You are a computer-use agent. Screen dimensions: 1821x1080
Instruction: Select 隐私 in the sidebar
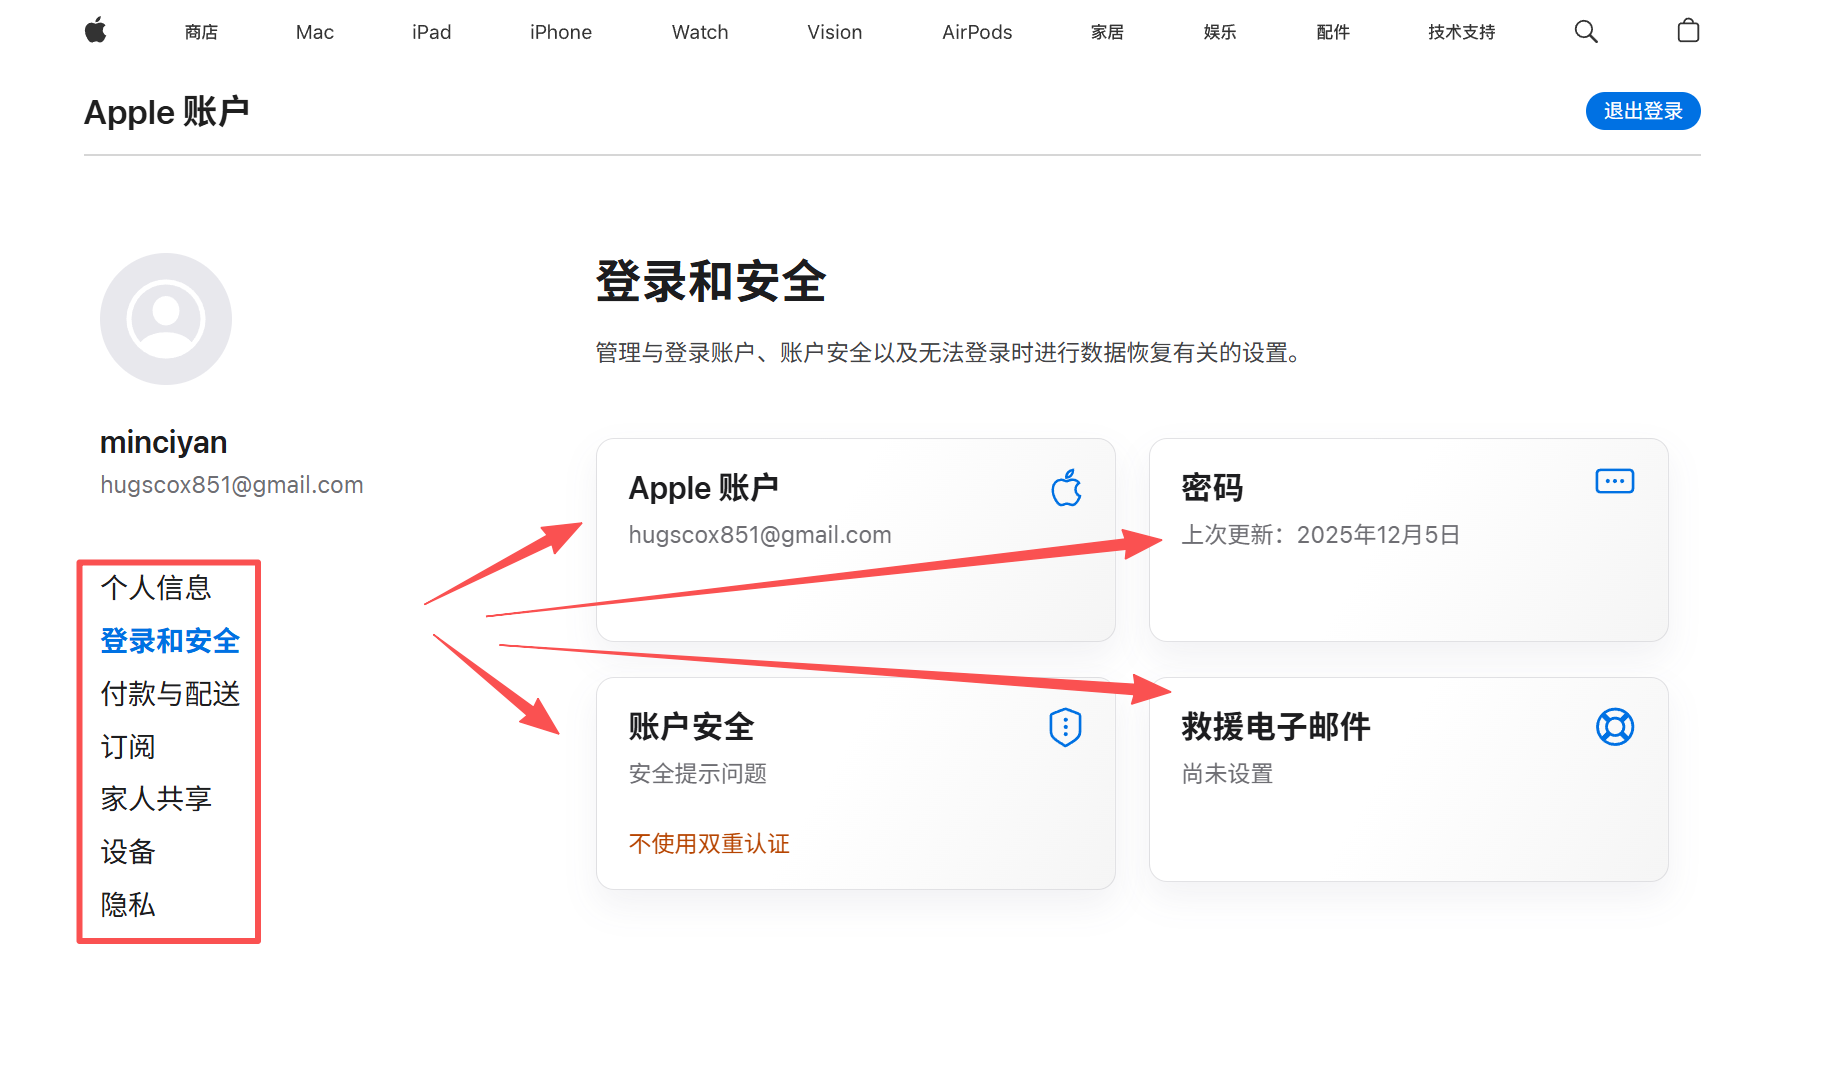128,905
